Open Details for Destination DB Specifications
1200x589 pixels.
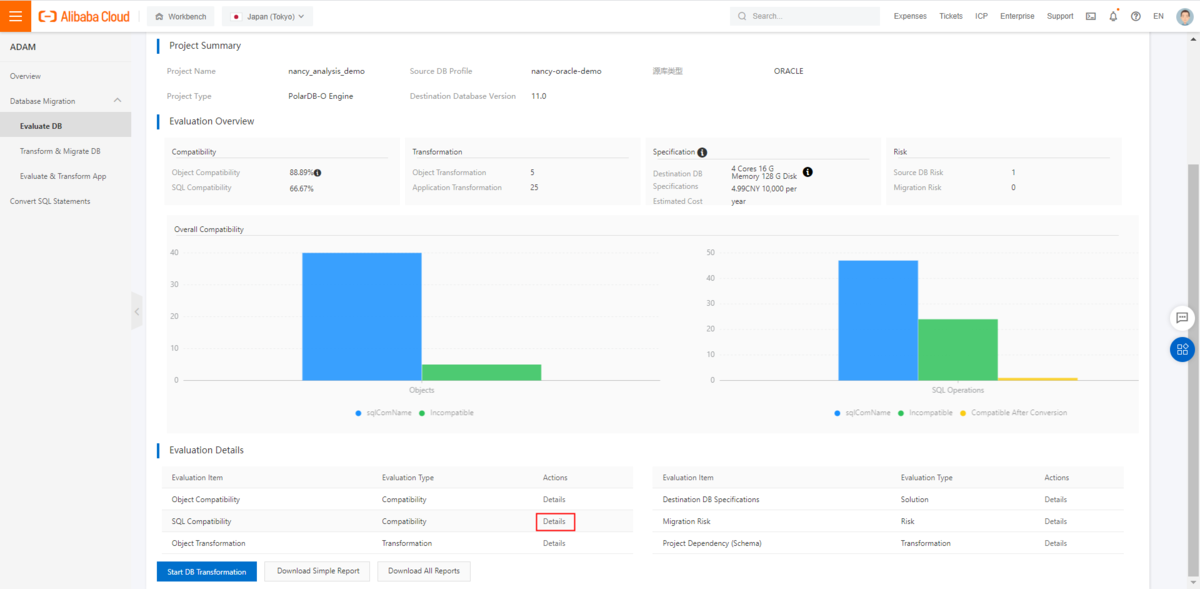(x=1055, y=499)
